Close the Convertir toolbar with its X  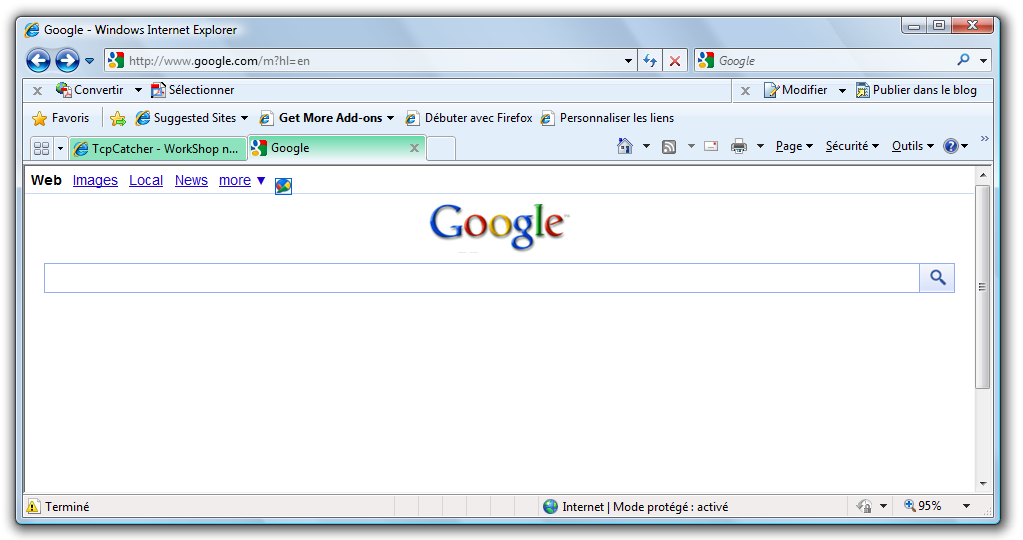pos(37,91)
